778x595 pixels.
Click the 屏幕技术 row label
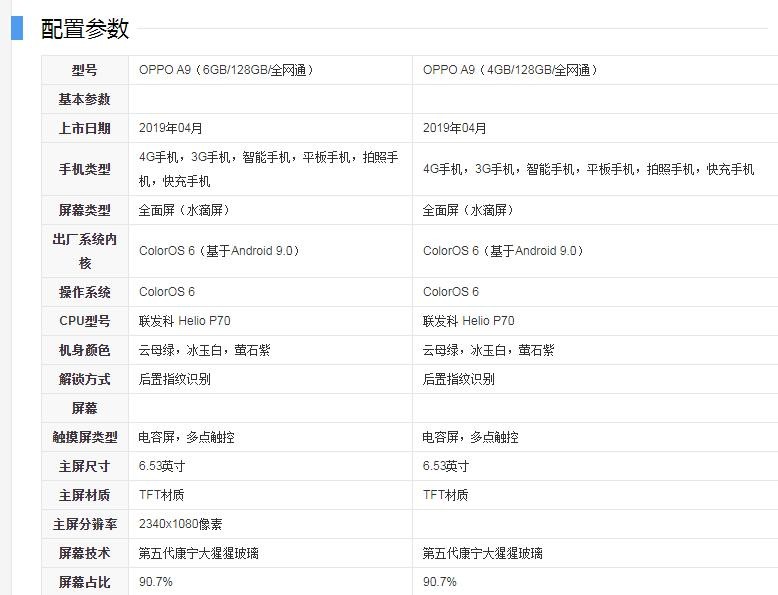point(85,553)
